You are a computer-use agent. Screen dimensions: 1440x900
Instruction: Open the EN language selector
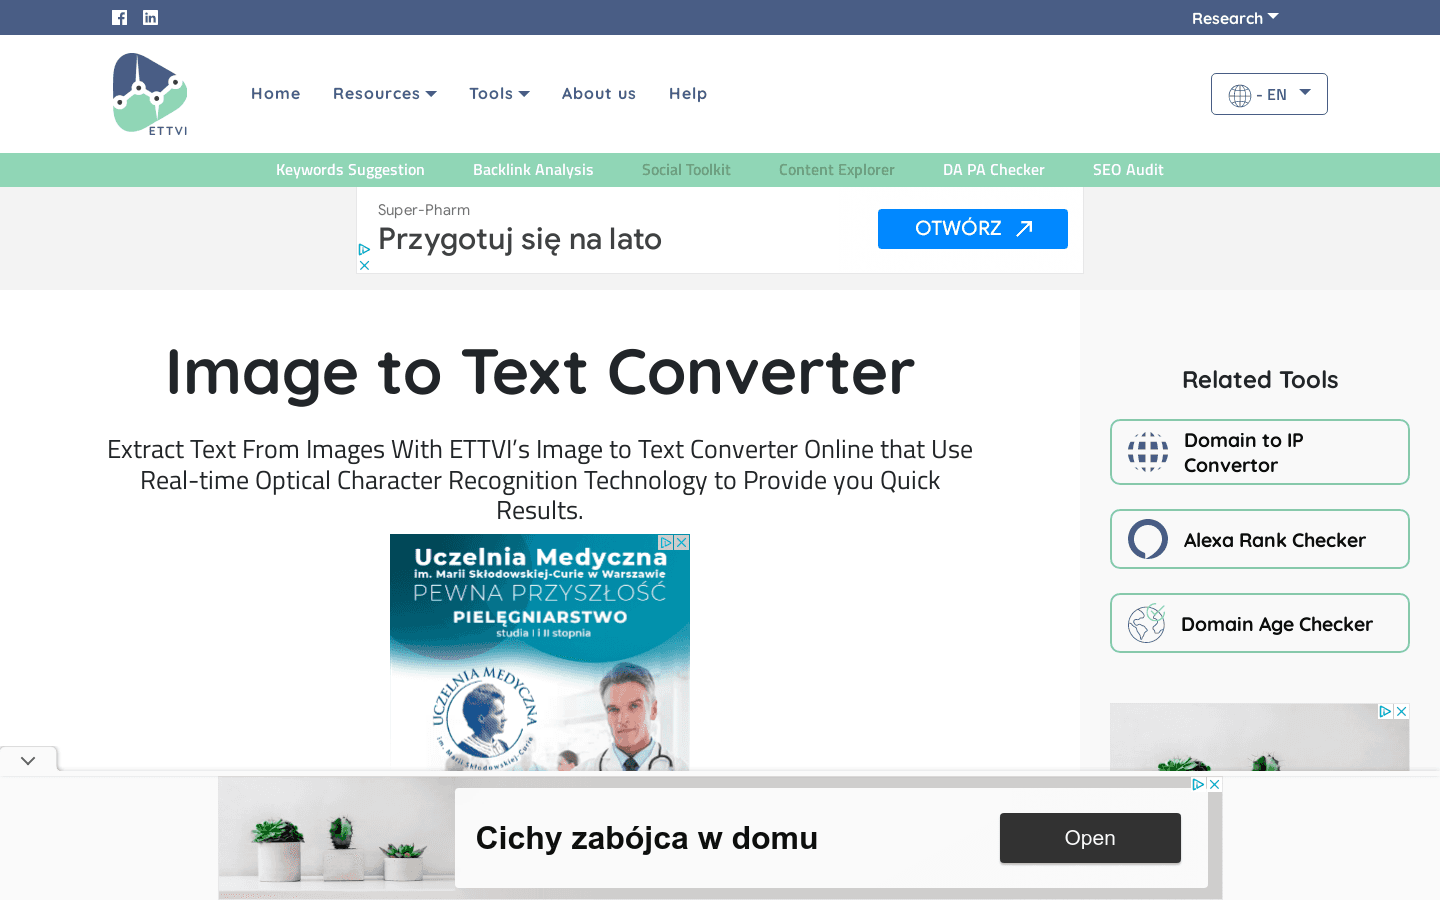coord(1268,94)
